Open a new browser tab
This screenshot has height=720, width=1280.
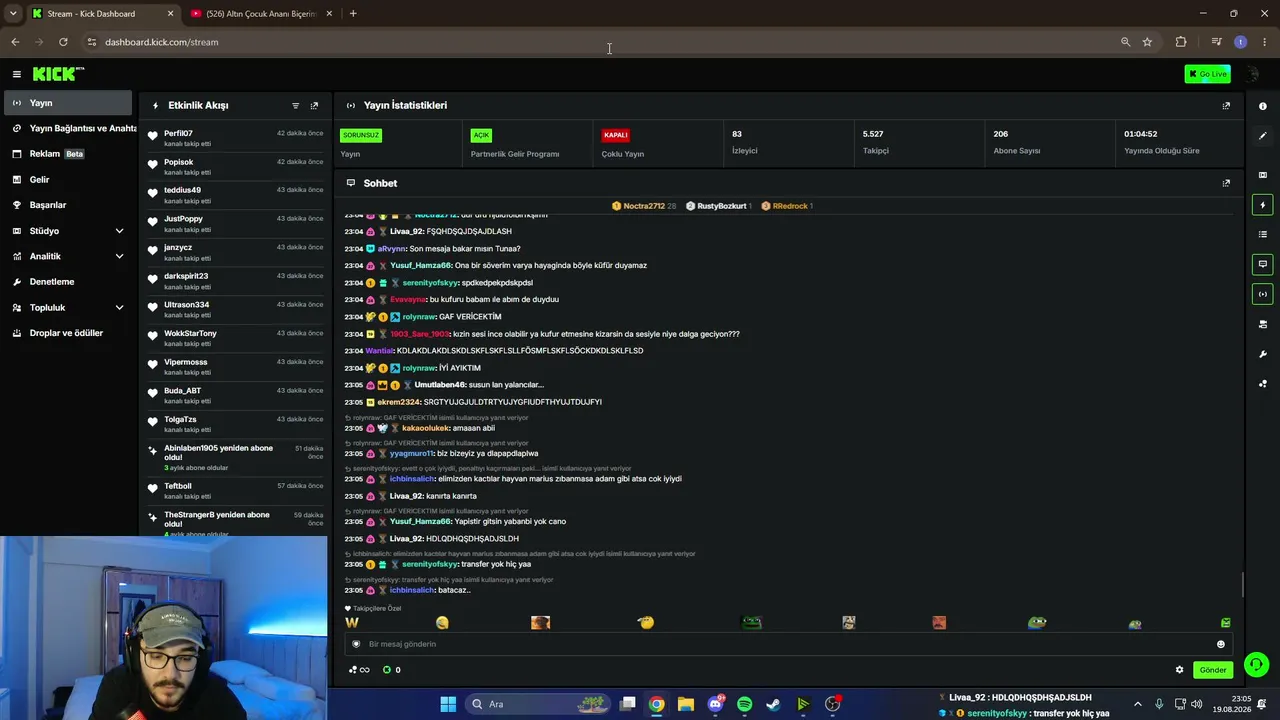click(x=353, y=14)
